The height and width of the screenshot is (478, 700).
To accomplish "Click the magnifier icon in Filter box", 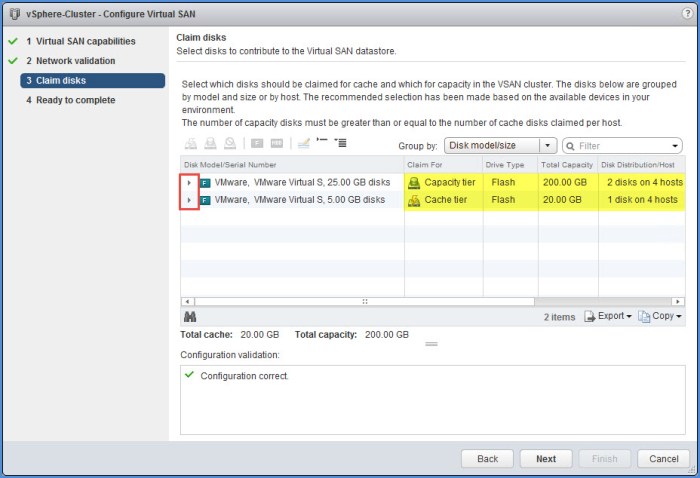I will pos(570,146).
